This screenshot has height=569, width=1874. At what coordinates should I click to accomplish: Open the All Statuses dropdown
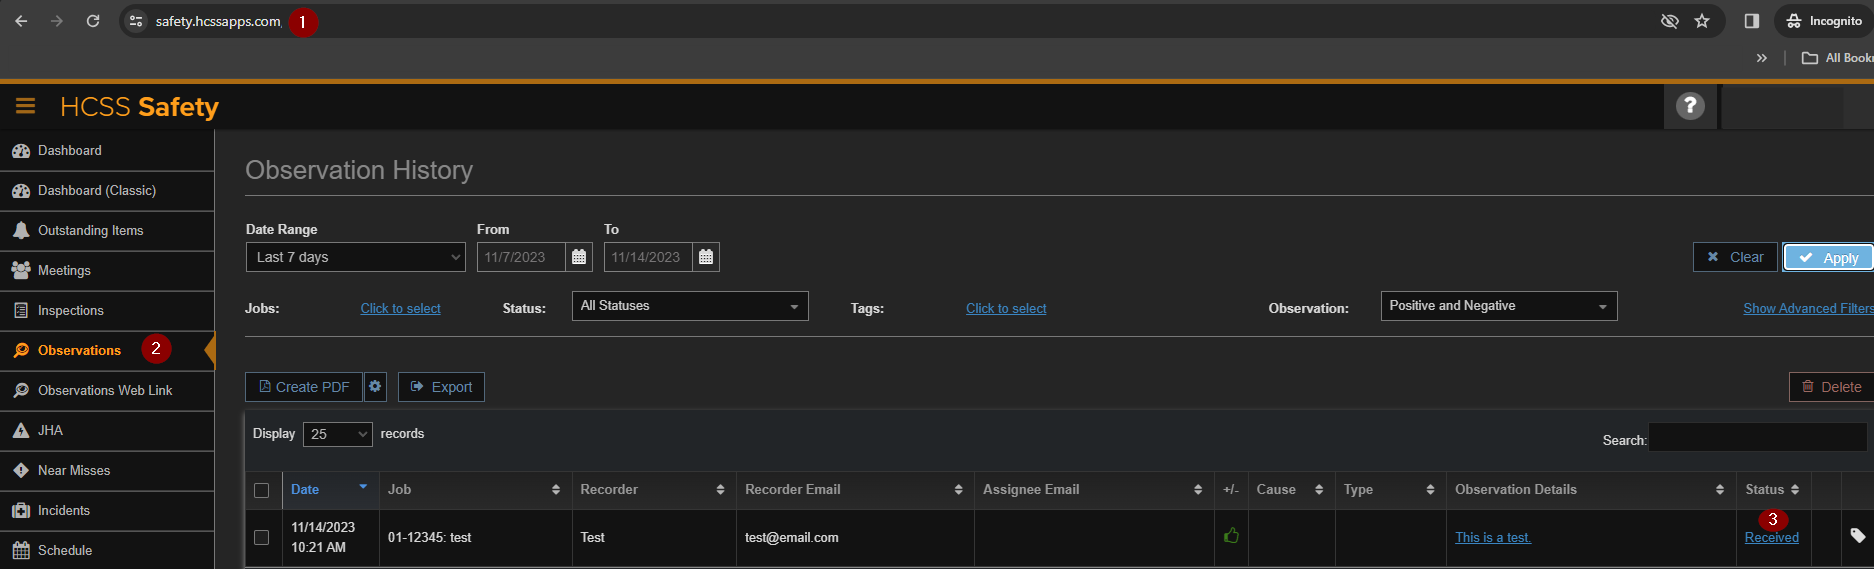[x=689, y=306]
